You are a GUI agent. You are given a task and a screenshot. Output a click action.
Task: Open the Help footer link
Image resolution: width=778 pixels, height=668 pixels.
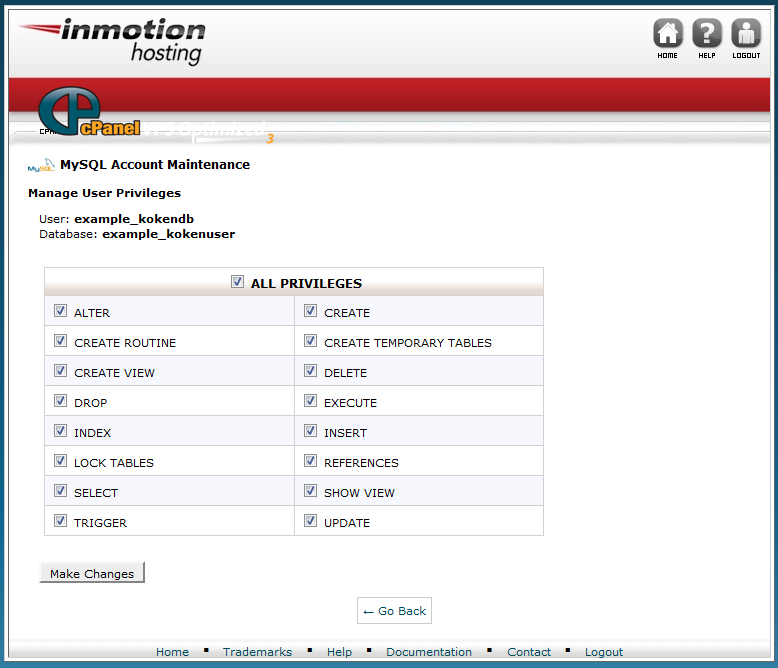339,652
